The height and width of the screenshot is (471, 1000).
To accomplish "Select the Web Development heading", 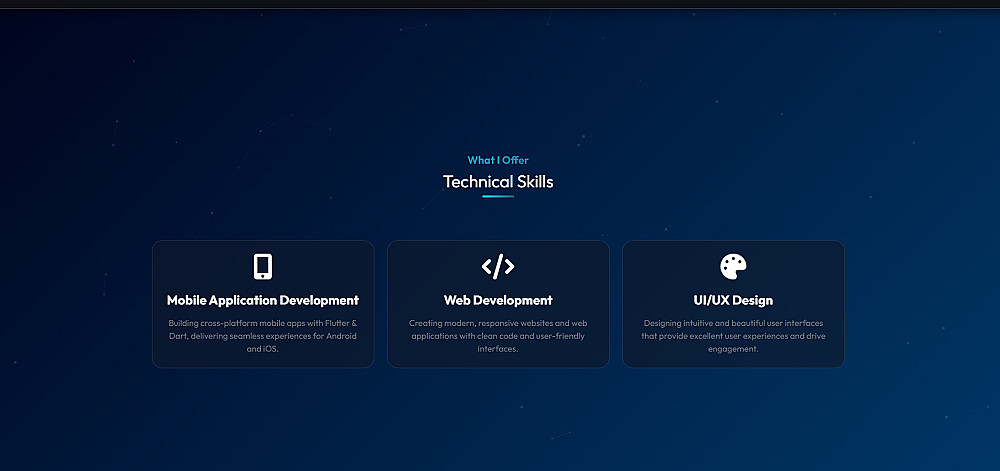I will click(x=498, y=300).
